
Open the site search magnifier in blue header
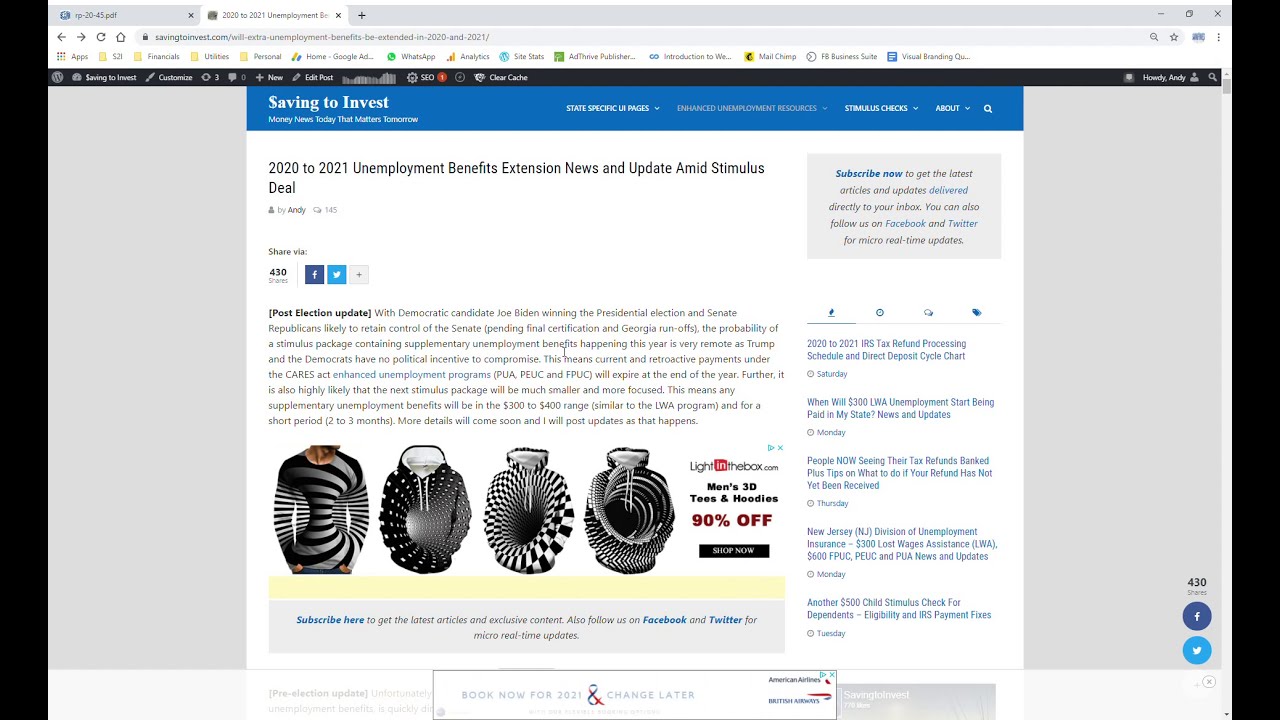click(x=988, y=108)
